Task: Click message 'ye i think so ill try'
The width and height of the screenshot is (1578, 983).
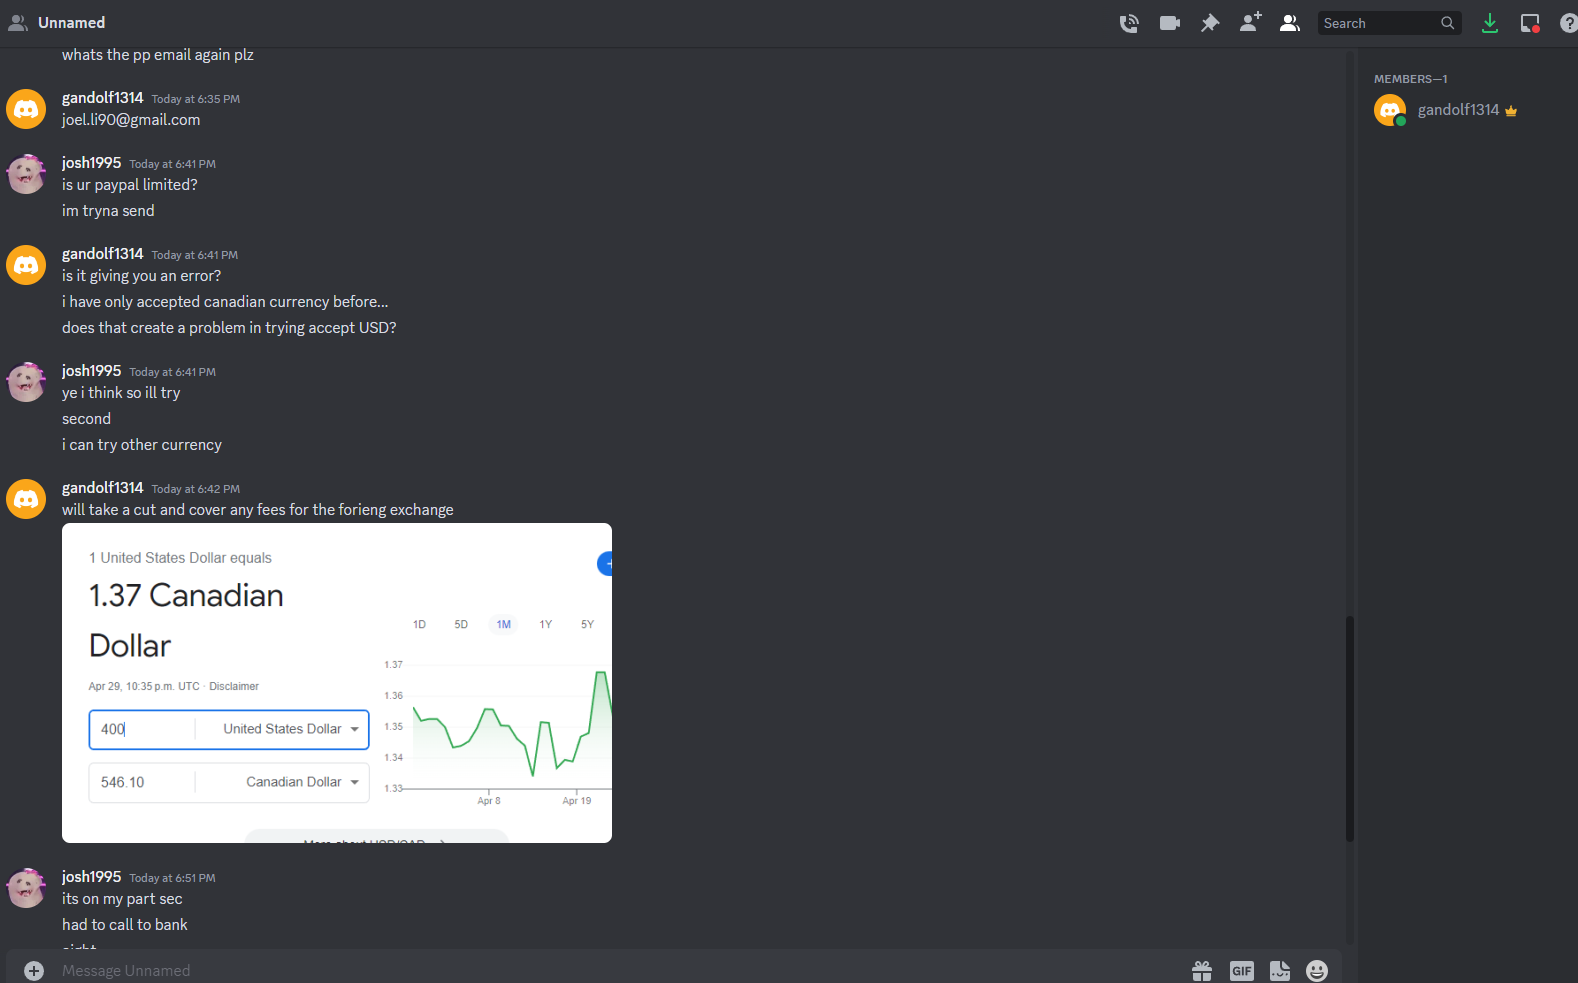Action: pyautogui.click(x=121, y=393)
